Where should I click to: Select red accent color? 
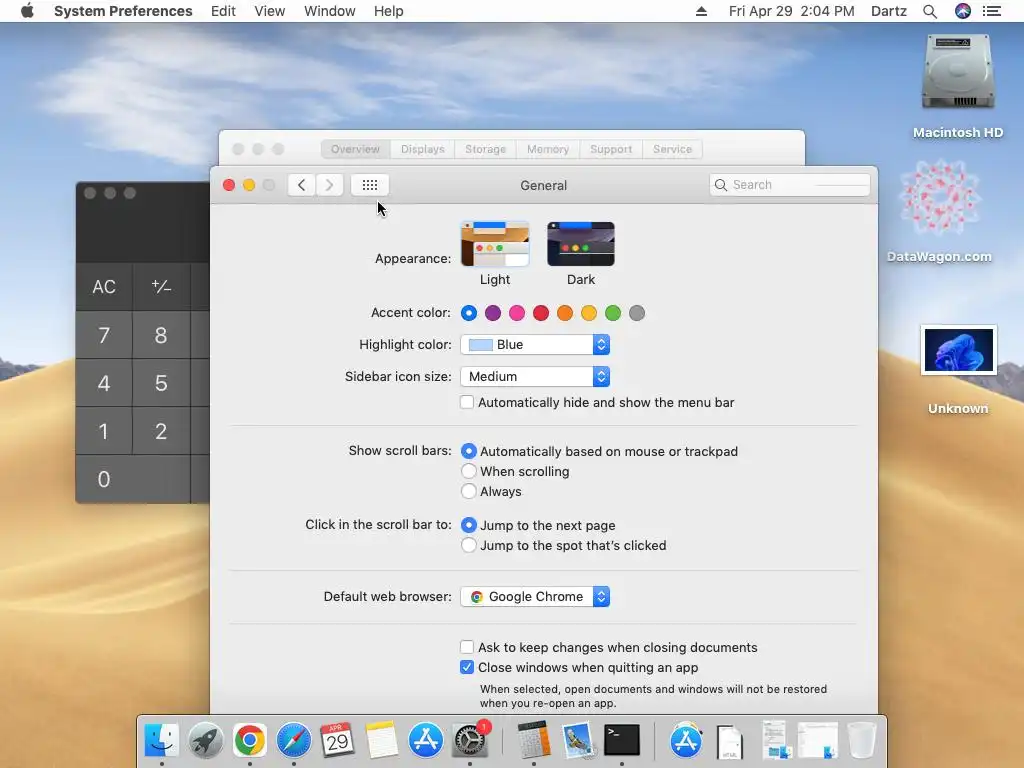click(541, 313)
